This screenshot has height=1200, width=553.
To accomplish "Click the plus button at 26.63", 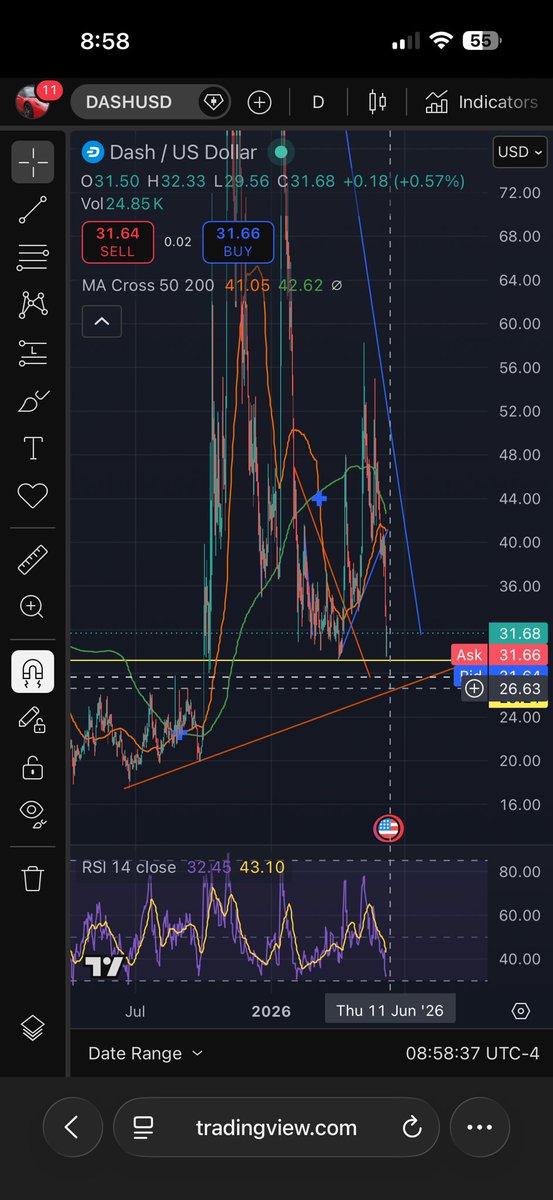I will point(474,688).
